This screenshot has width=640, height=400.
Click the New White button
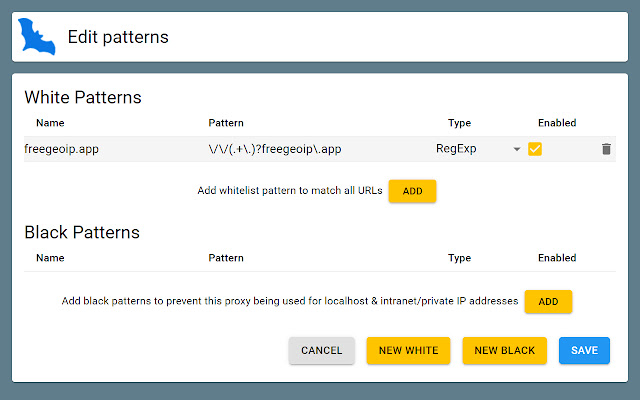click(x=408, y=351)
